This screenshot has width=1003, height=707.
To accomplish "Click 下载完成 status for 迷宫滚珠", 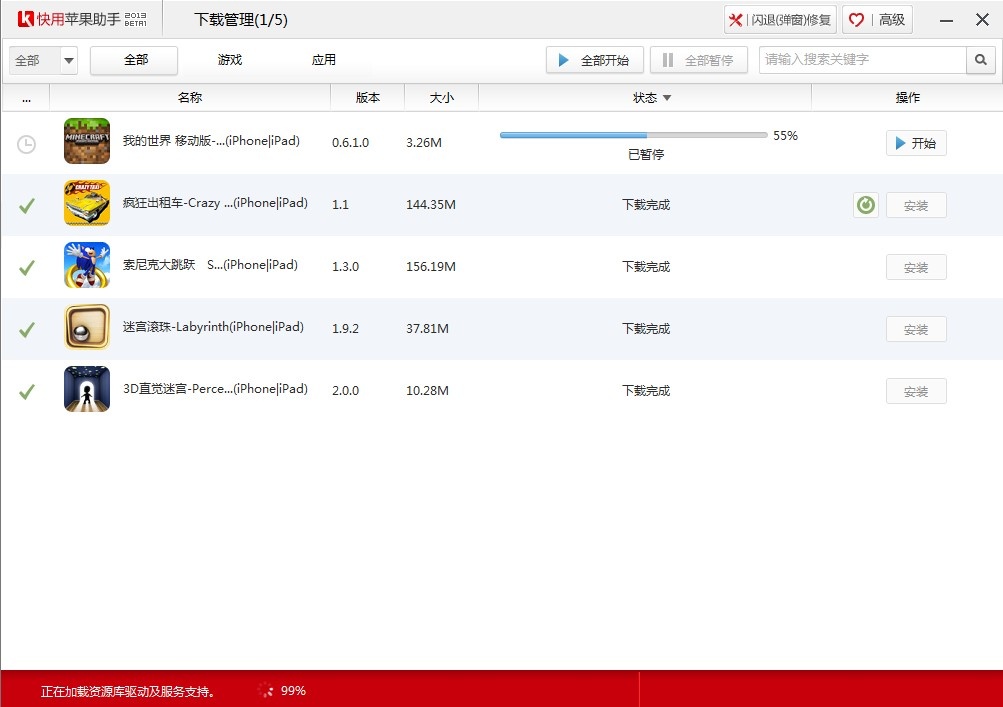I will pyautogui.click(x=646, y=329).
